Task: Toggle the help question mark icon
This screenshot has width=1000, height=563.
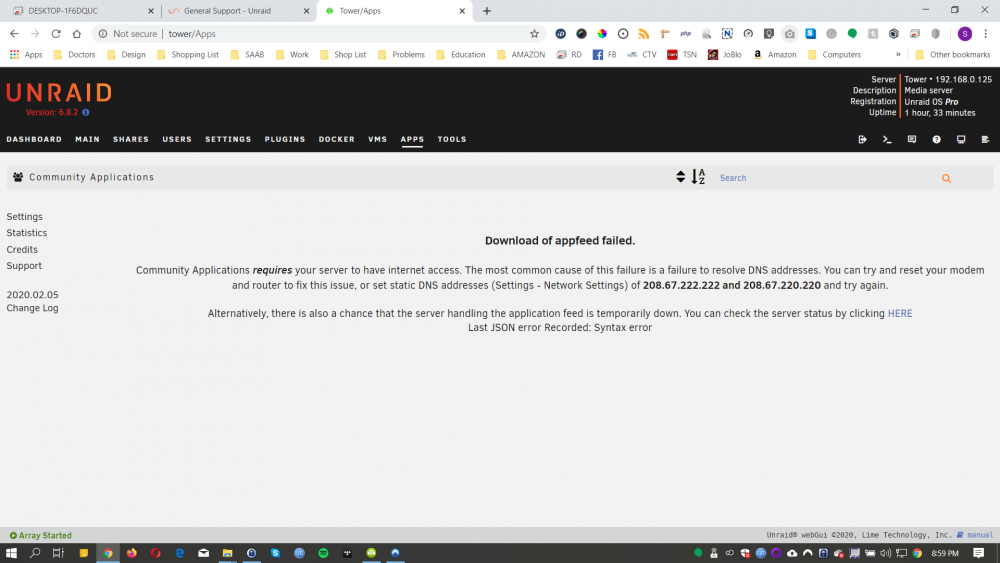Action: [x=936, y=139]
